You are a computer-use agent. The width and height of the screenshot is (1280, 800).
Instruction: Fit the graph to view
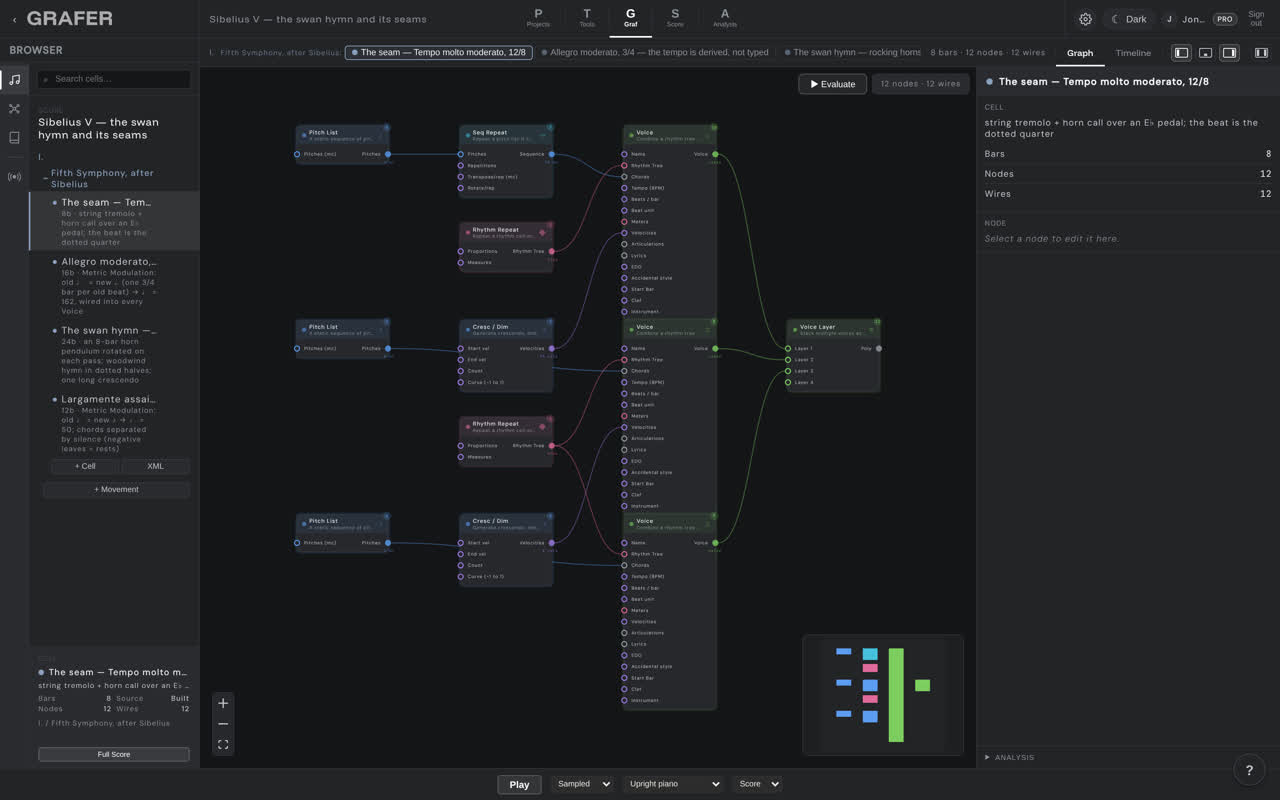223,745
